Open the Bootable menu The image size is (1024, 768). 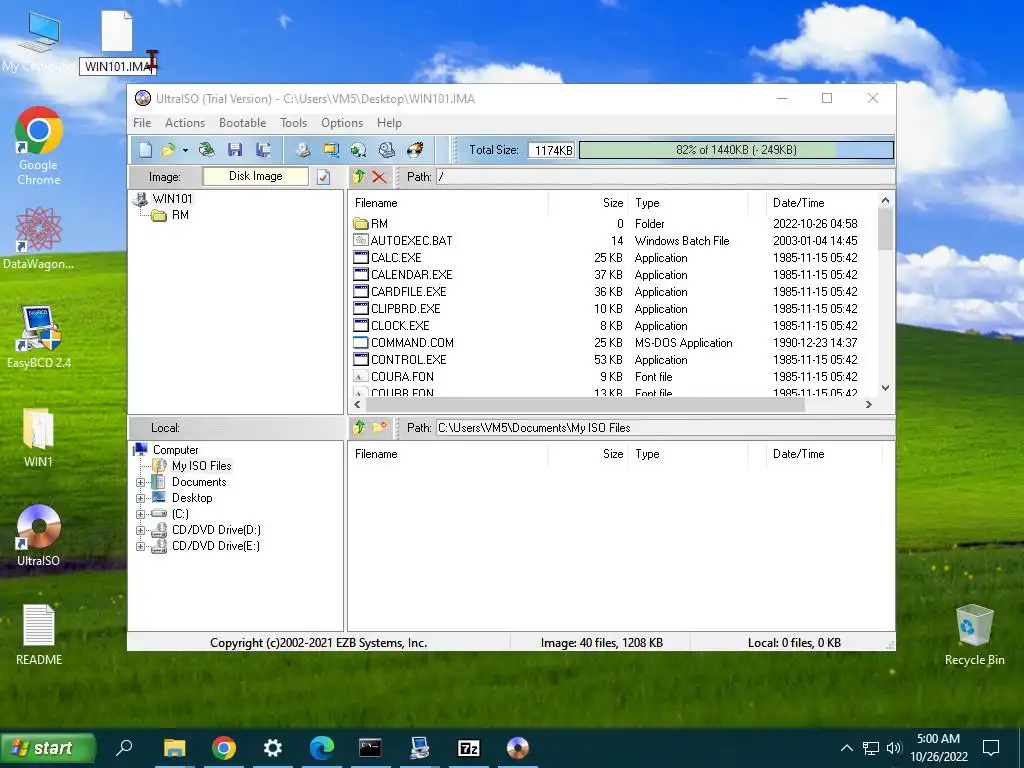(242, 123)
